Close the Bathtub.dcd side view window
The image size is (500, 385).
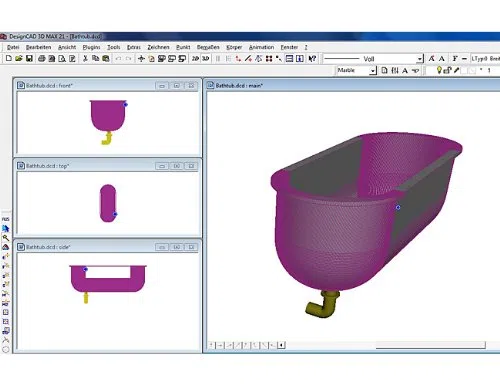[x=191, y=247]
